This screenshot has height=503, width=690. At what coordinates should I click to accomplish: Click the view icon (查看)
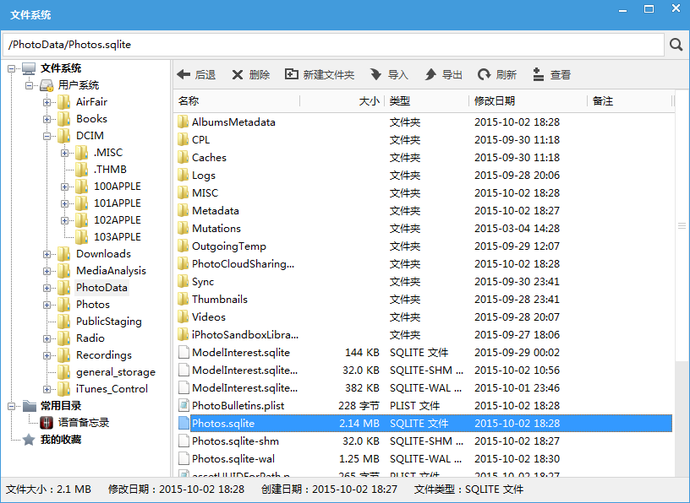click(538, 74)
